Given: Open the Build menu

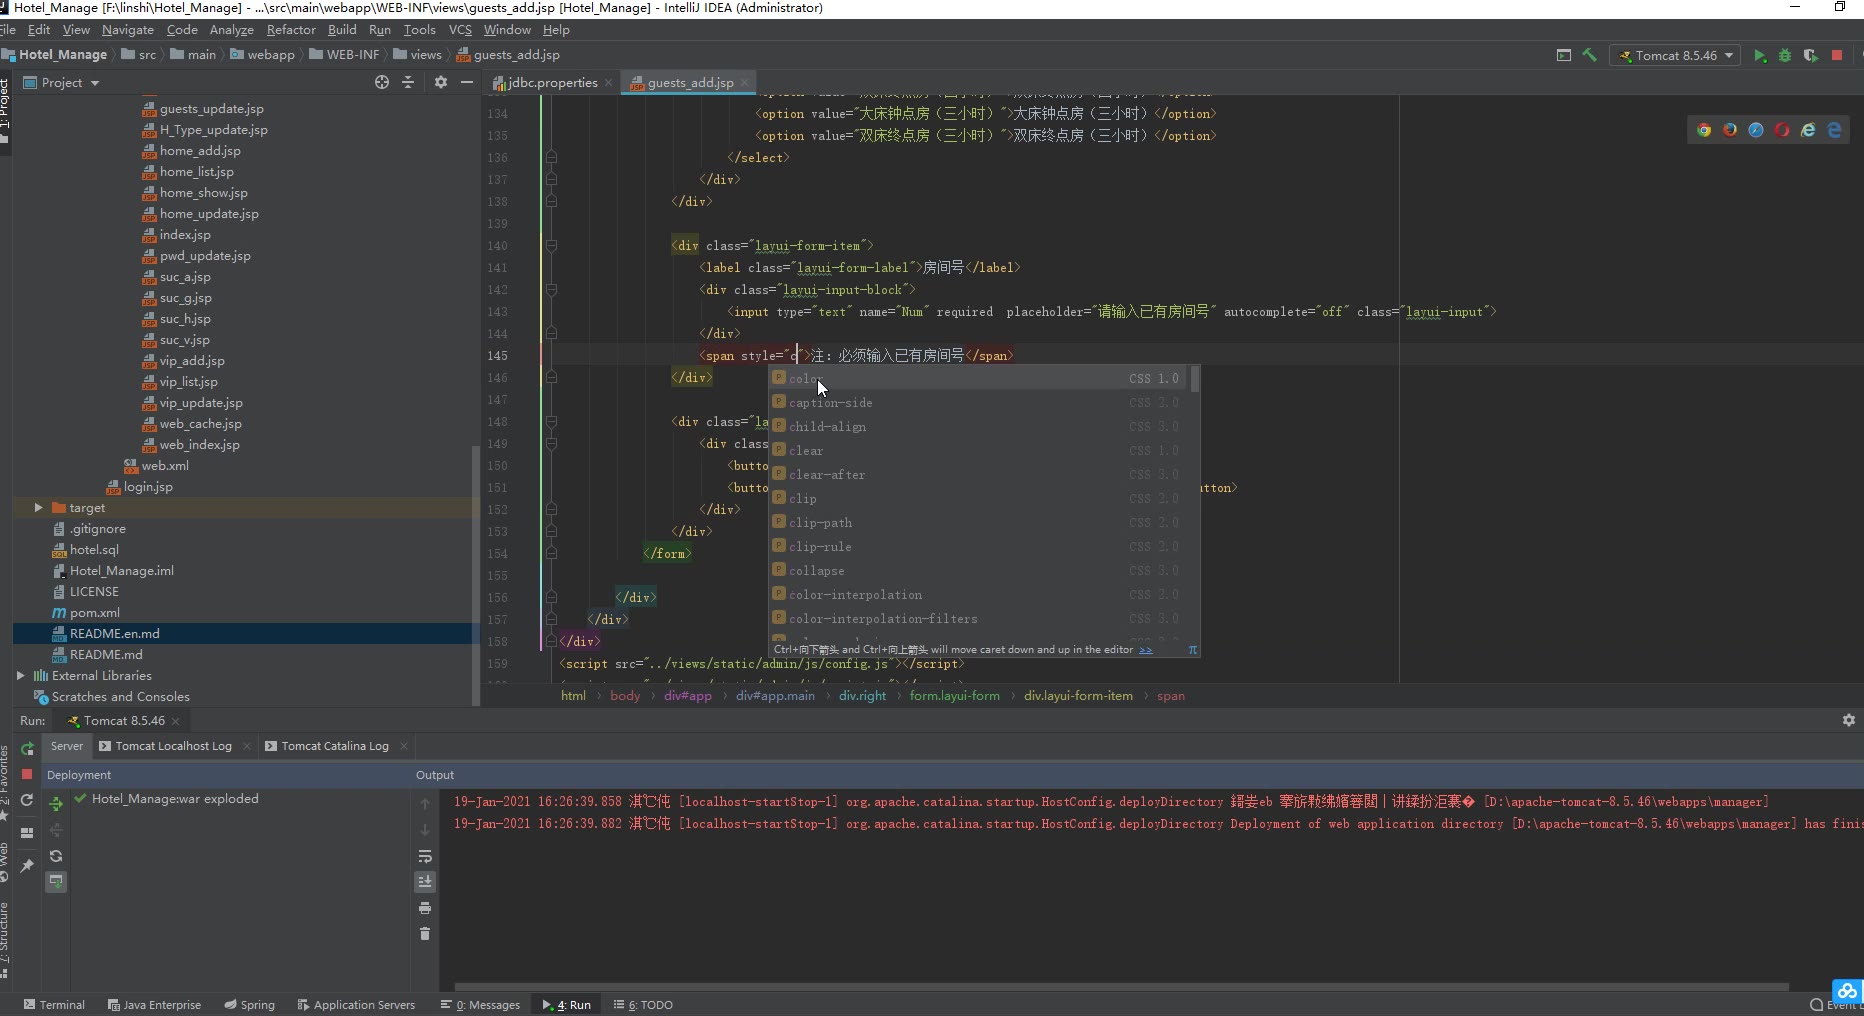Looking at the screenshot, I should coord(342,30).
